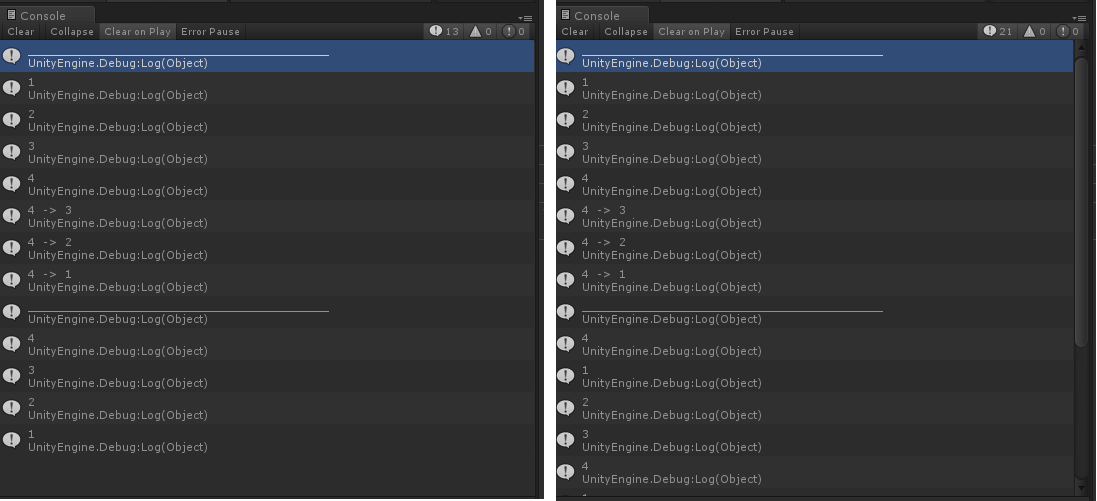Open the left console panel options menu

point(525,17)
